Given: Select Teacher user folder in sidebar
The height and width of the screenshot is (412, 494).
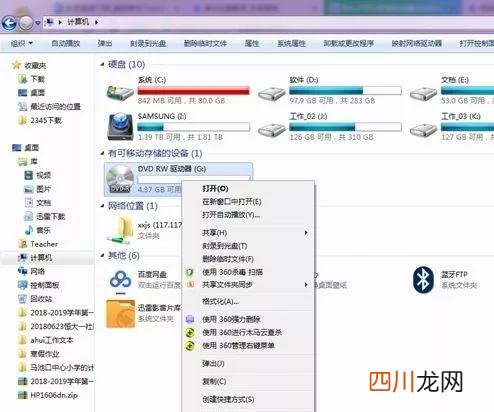Looking at the screenshot, I should tap(38, 244).
